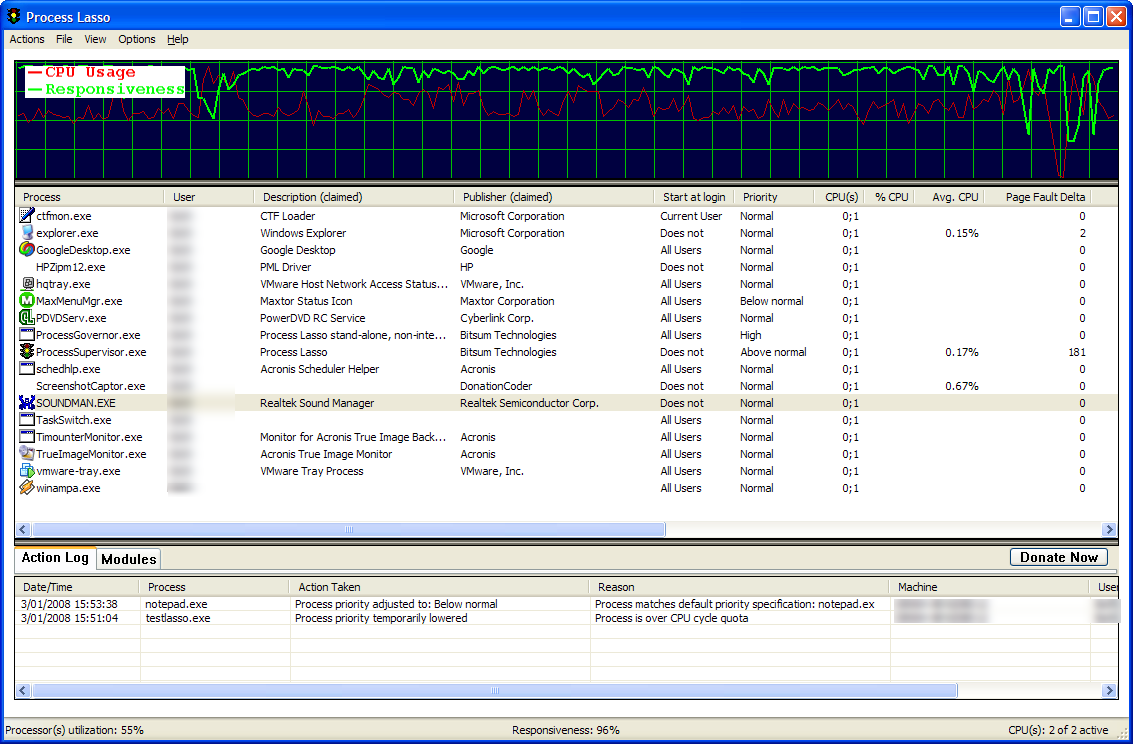The image size is (1133, 744).
Task: Switch to the Modules tab
Action: 129,559
